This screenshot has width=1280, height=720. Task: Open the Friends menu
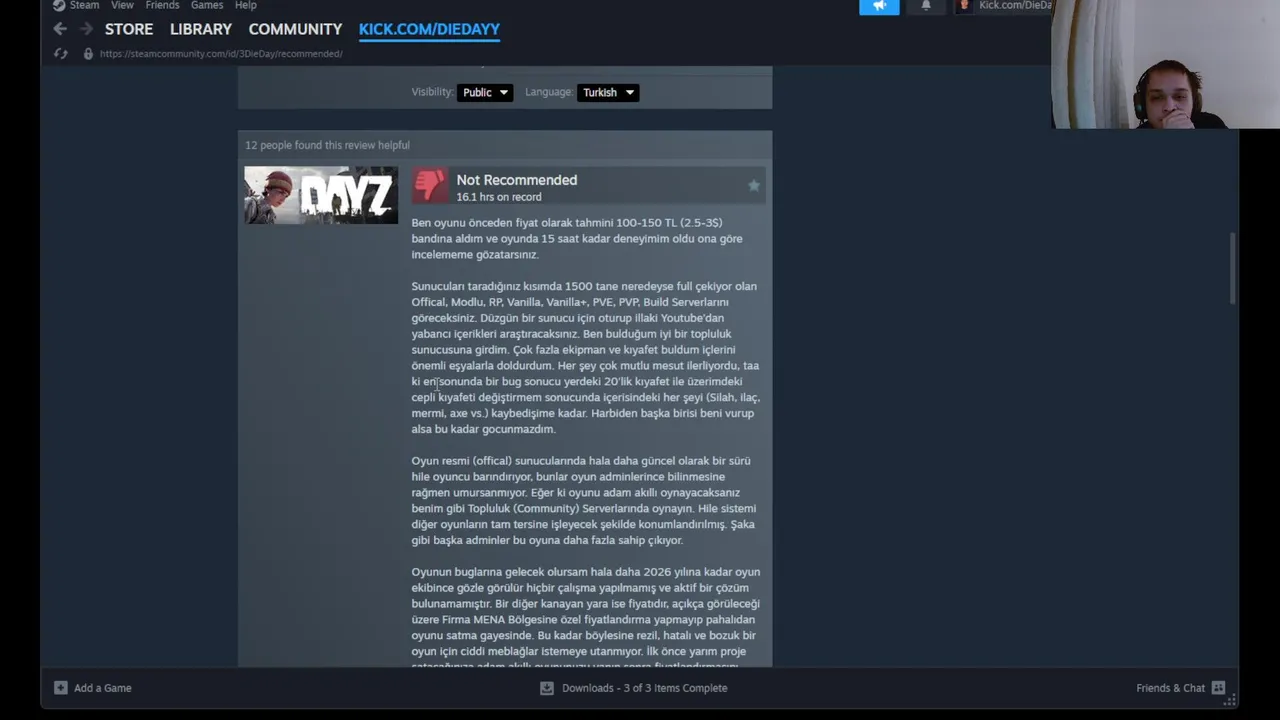point(162,5)
